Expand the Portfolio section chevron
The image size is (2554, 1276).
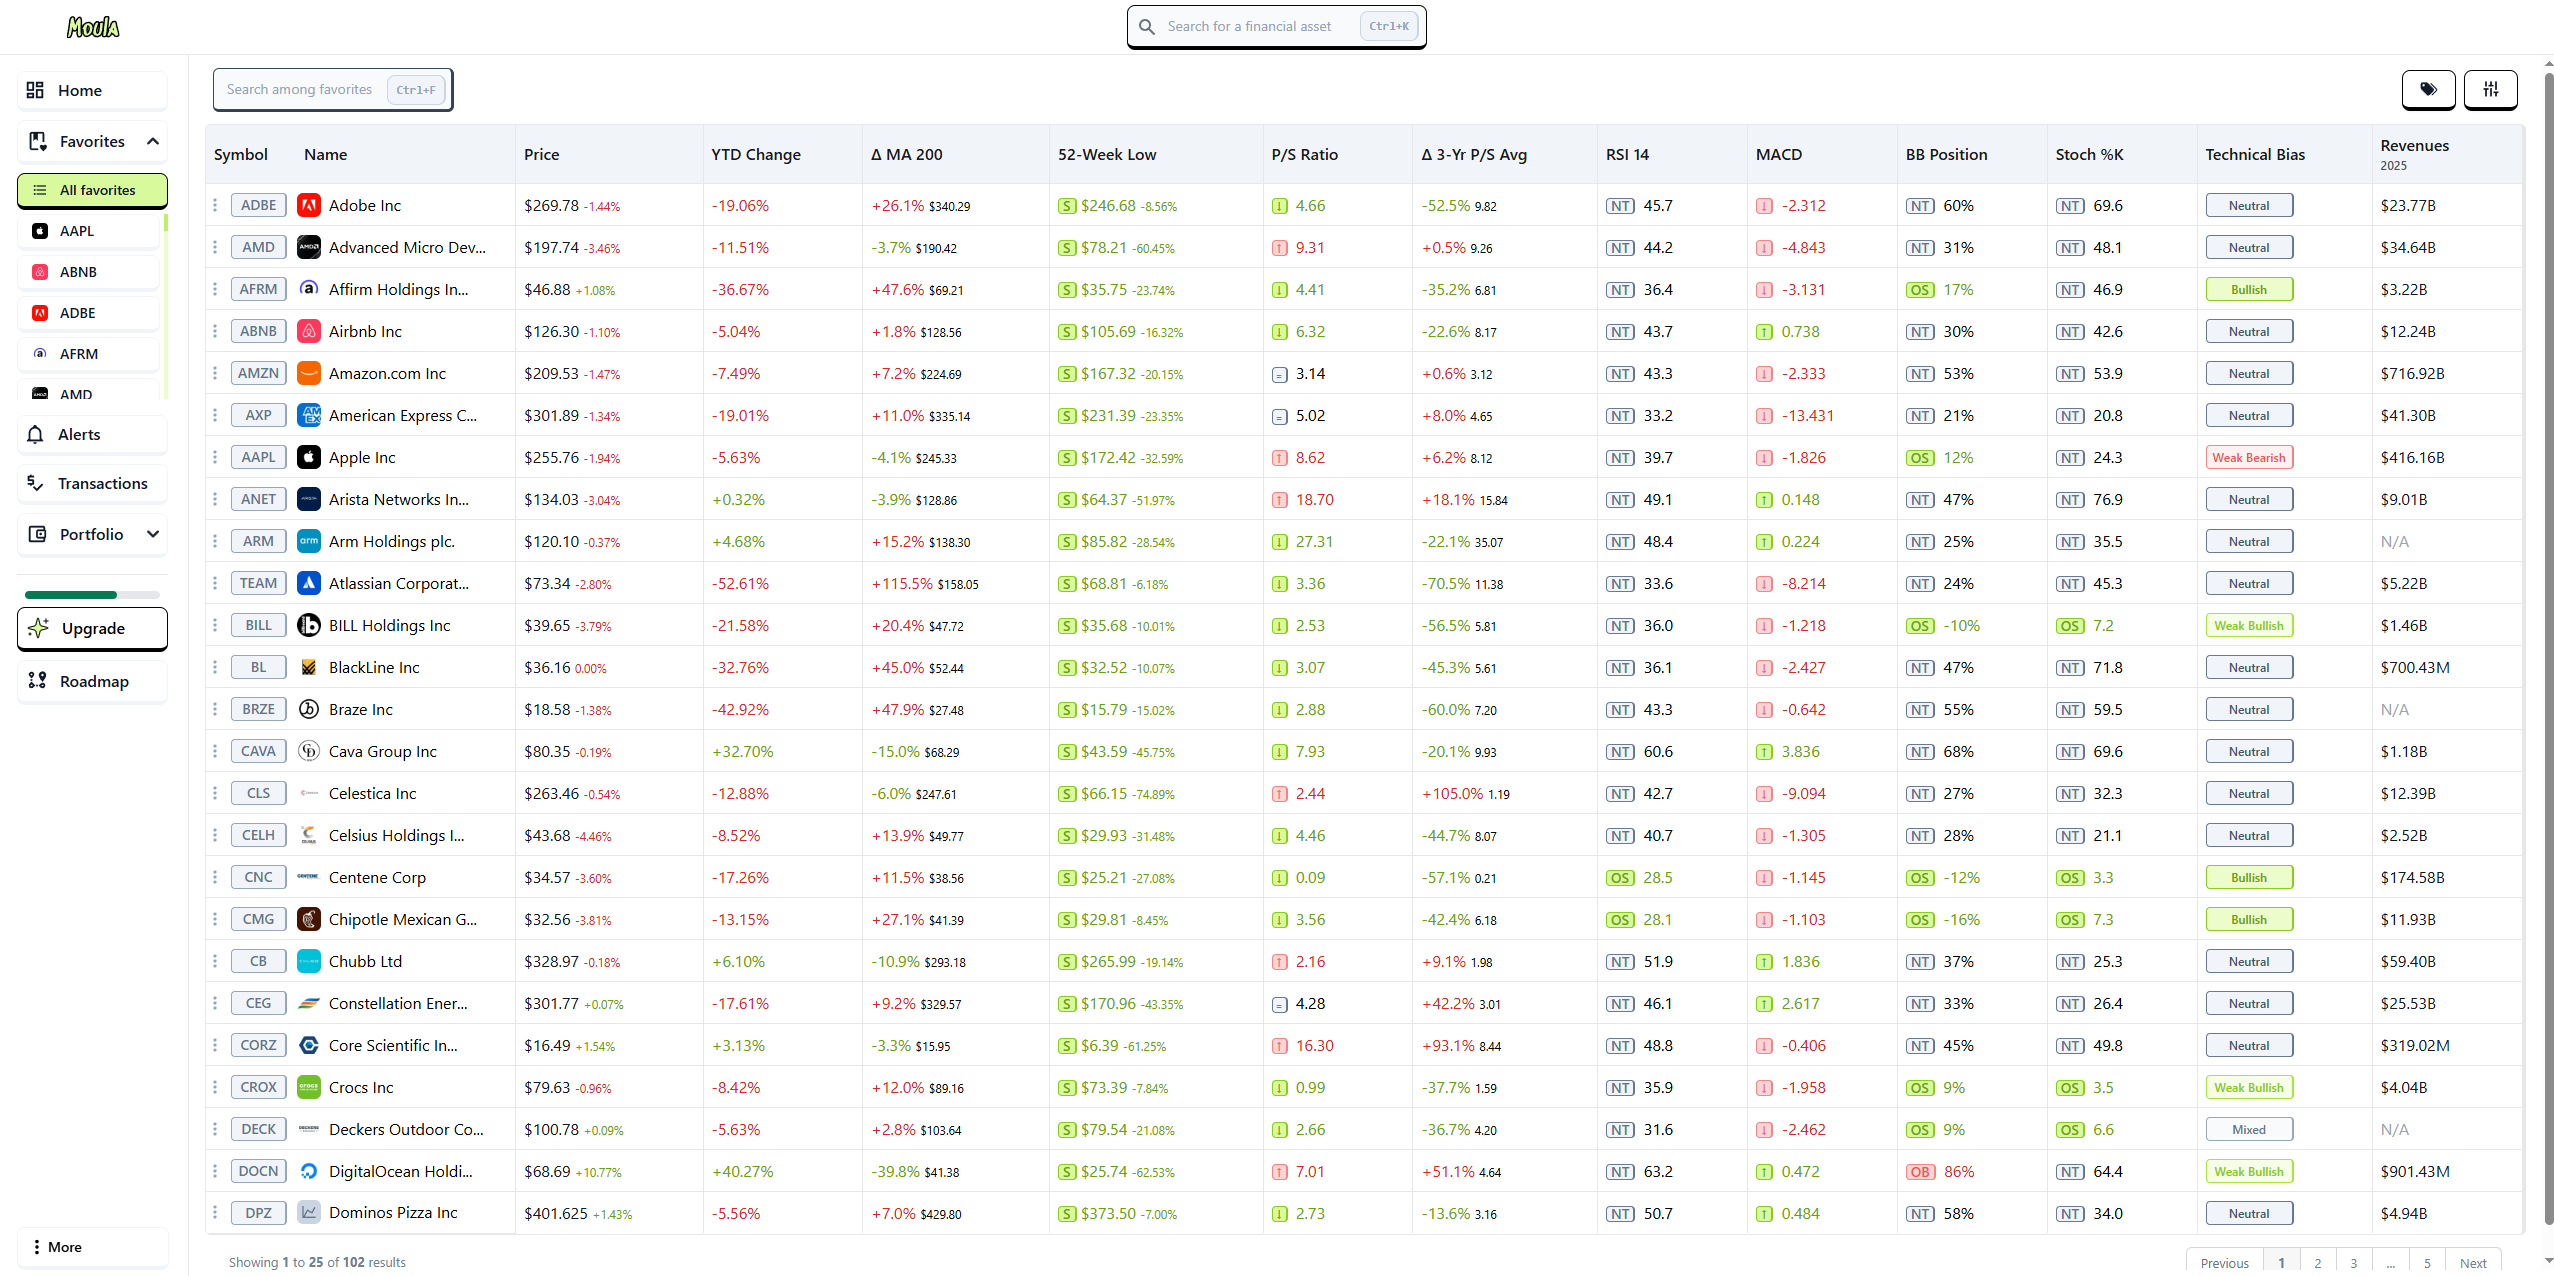point(153,534)
